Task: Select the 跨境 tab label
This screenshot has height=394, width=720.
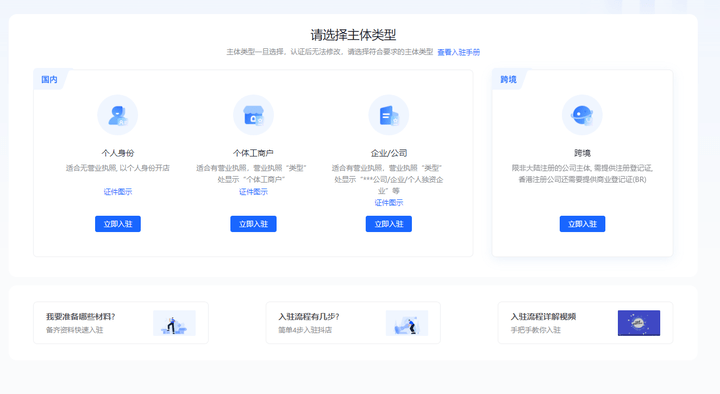Action: 508,79
